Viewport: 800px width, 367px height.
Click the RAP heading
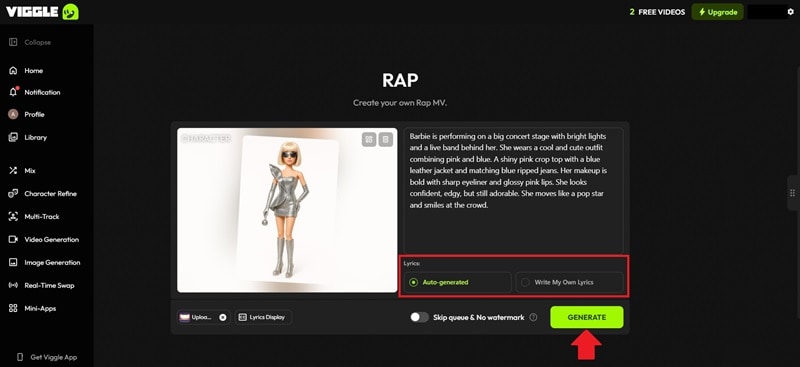[400, 80]
